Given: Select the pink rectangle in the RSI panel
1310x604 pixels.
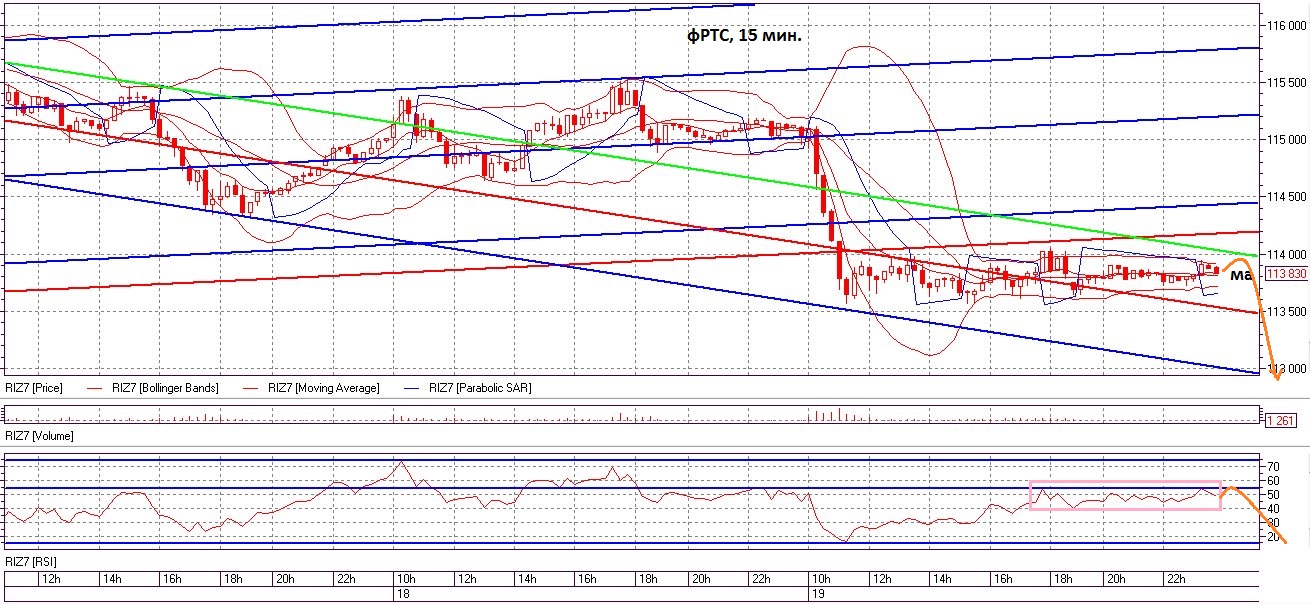Looking at the screenshot, I should [x=1125, y=508].
